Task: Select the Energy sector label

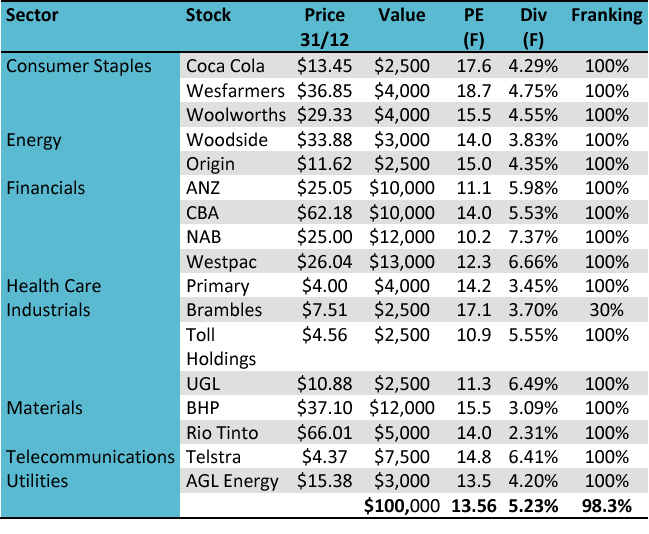Action: [34, 139]
